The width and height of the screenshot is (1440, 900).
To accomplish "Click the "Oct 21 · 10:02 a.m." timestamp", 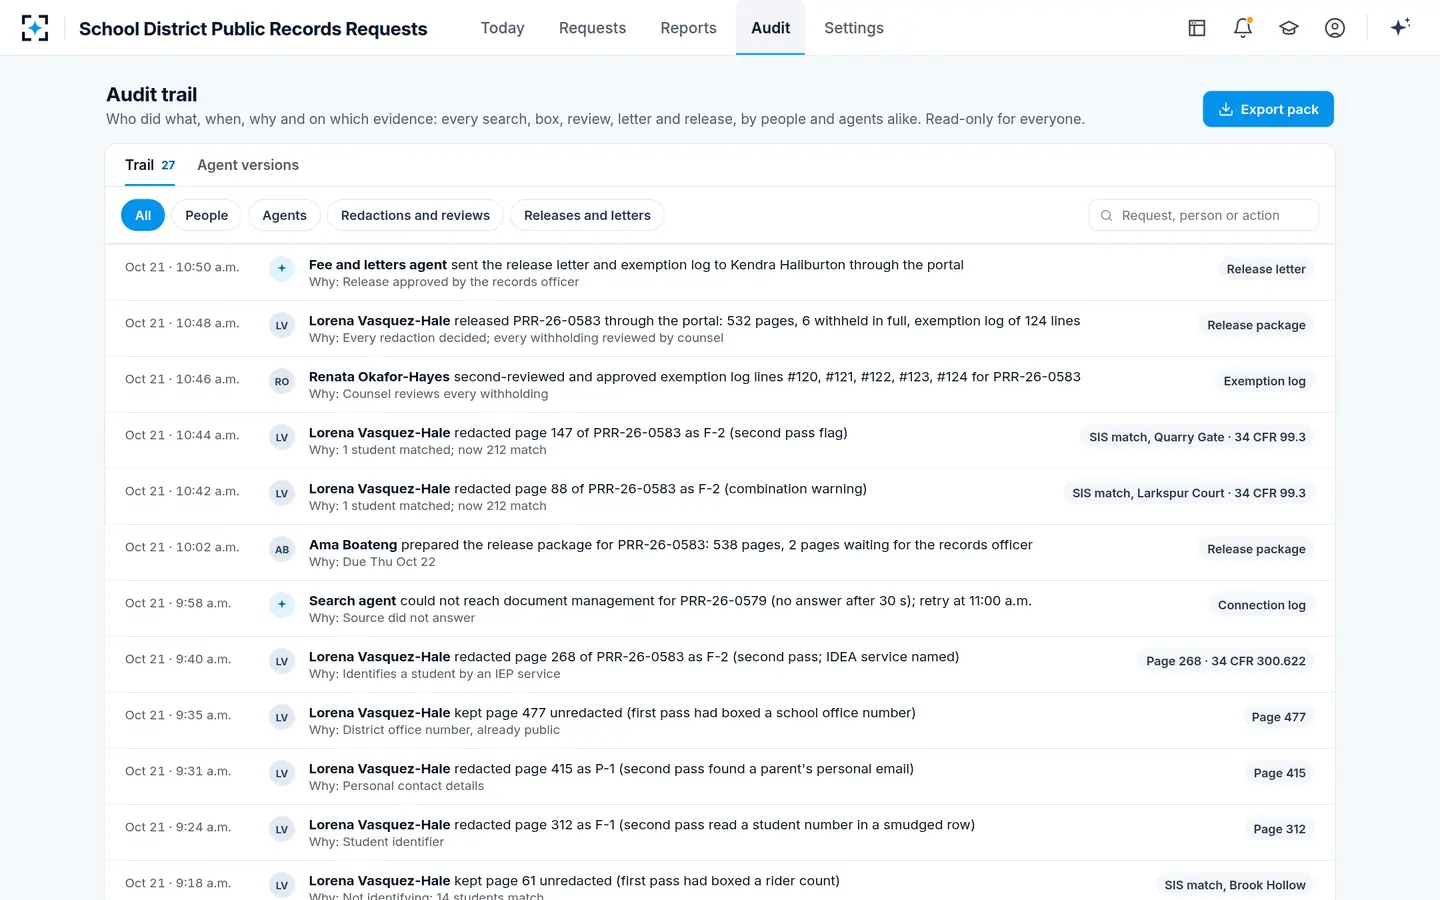I will (x=182, y=547).
